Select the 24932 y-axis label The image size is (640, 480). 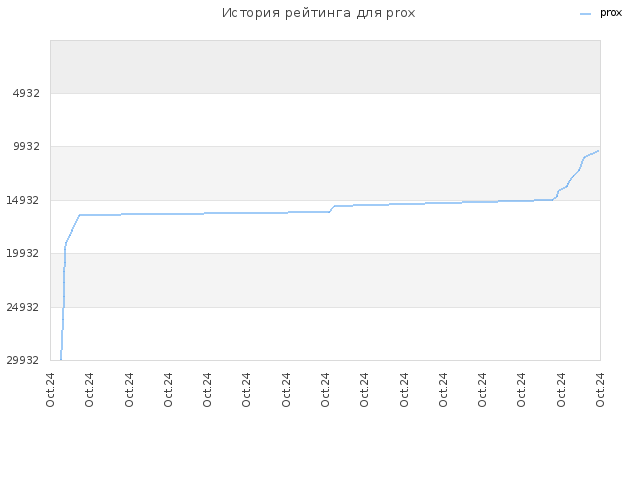[x=23, y=307]
